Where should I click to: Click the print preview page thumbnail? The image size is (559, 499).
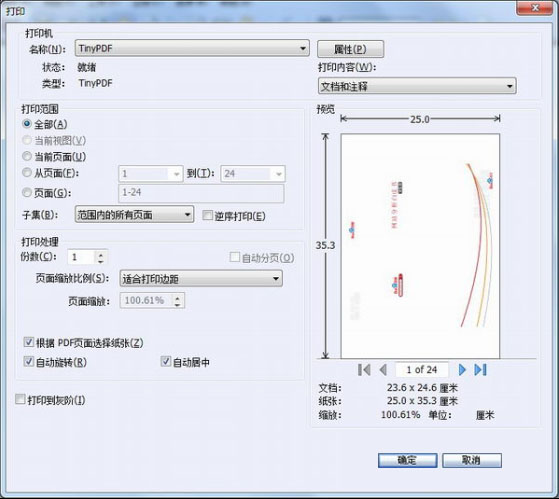pyautogui.click(x=420, y=246)
